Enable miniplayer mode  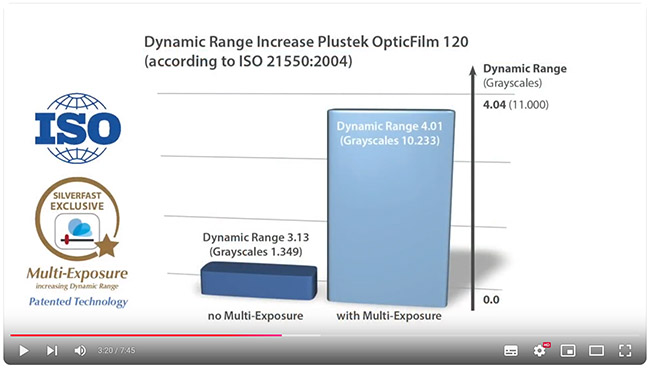(x=568, y=351)
